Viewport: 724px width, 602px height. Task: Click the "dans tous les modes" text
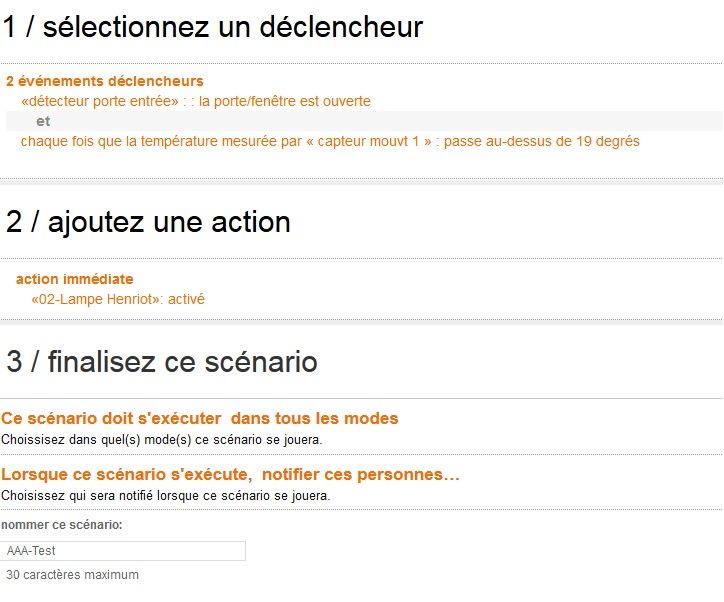coord(314,418)
